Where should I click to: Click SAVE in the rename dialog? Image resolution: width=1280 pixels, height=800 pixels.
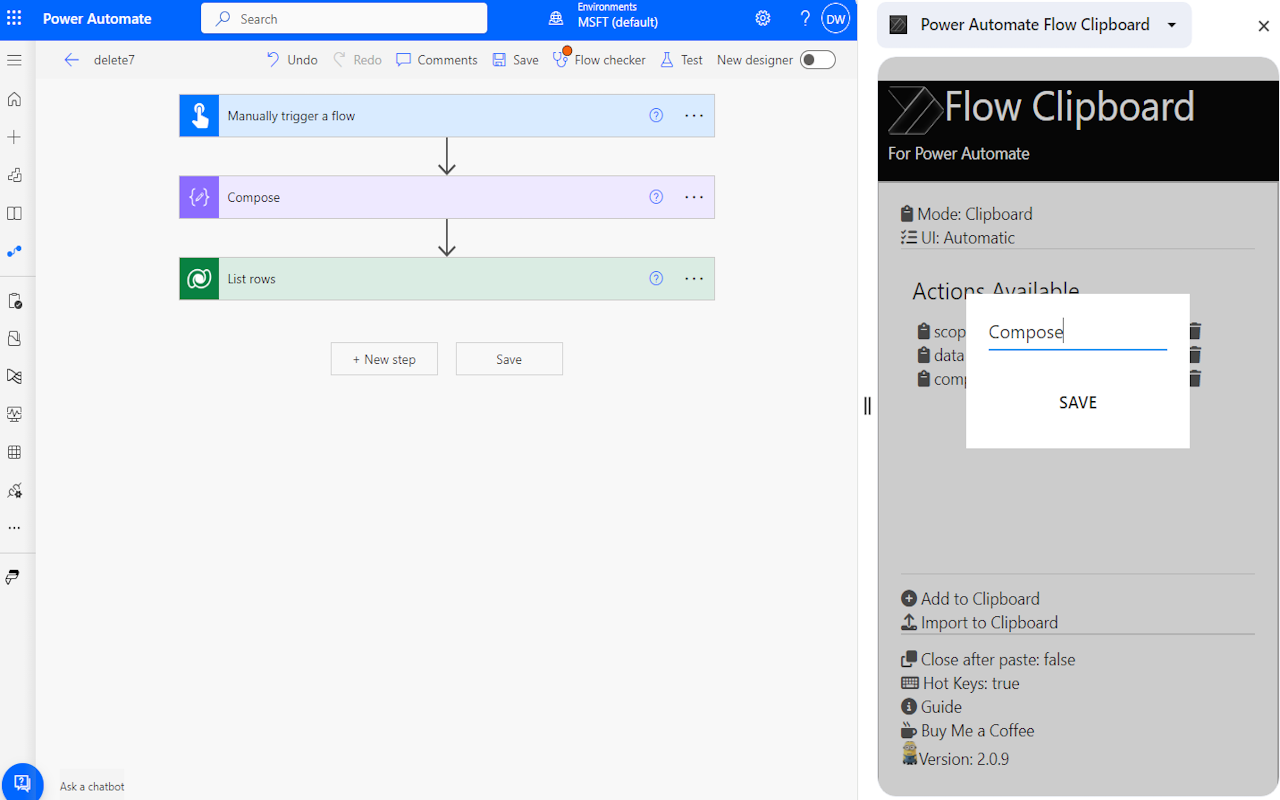(1077, 402)
